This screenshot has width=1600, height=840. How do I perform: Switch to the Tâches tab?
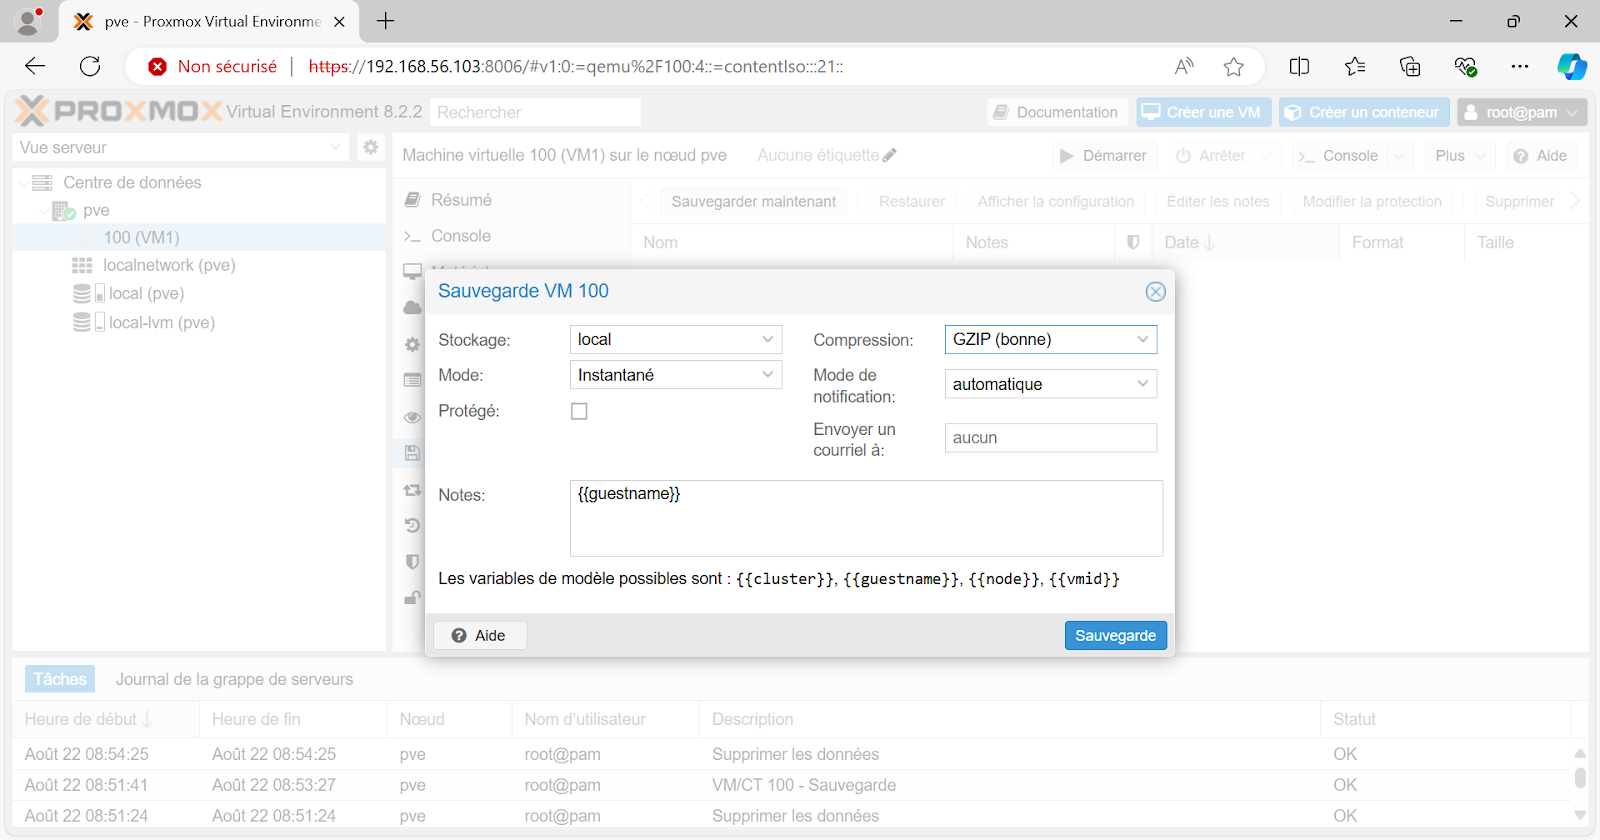coord(60,679)
